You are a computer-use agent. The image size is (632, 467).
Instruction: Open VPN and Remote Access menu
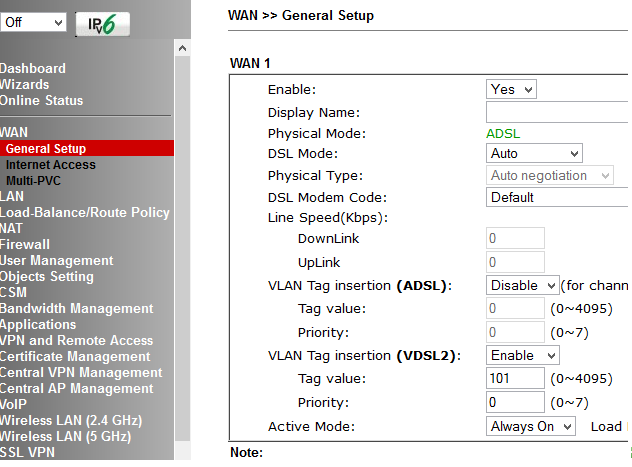coord(76,340)
